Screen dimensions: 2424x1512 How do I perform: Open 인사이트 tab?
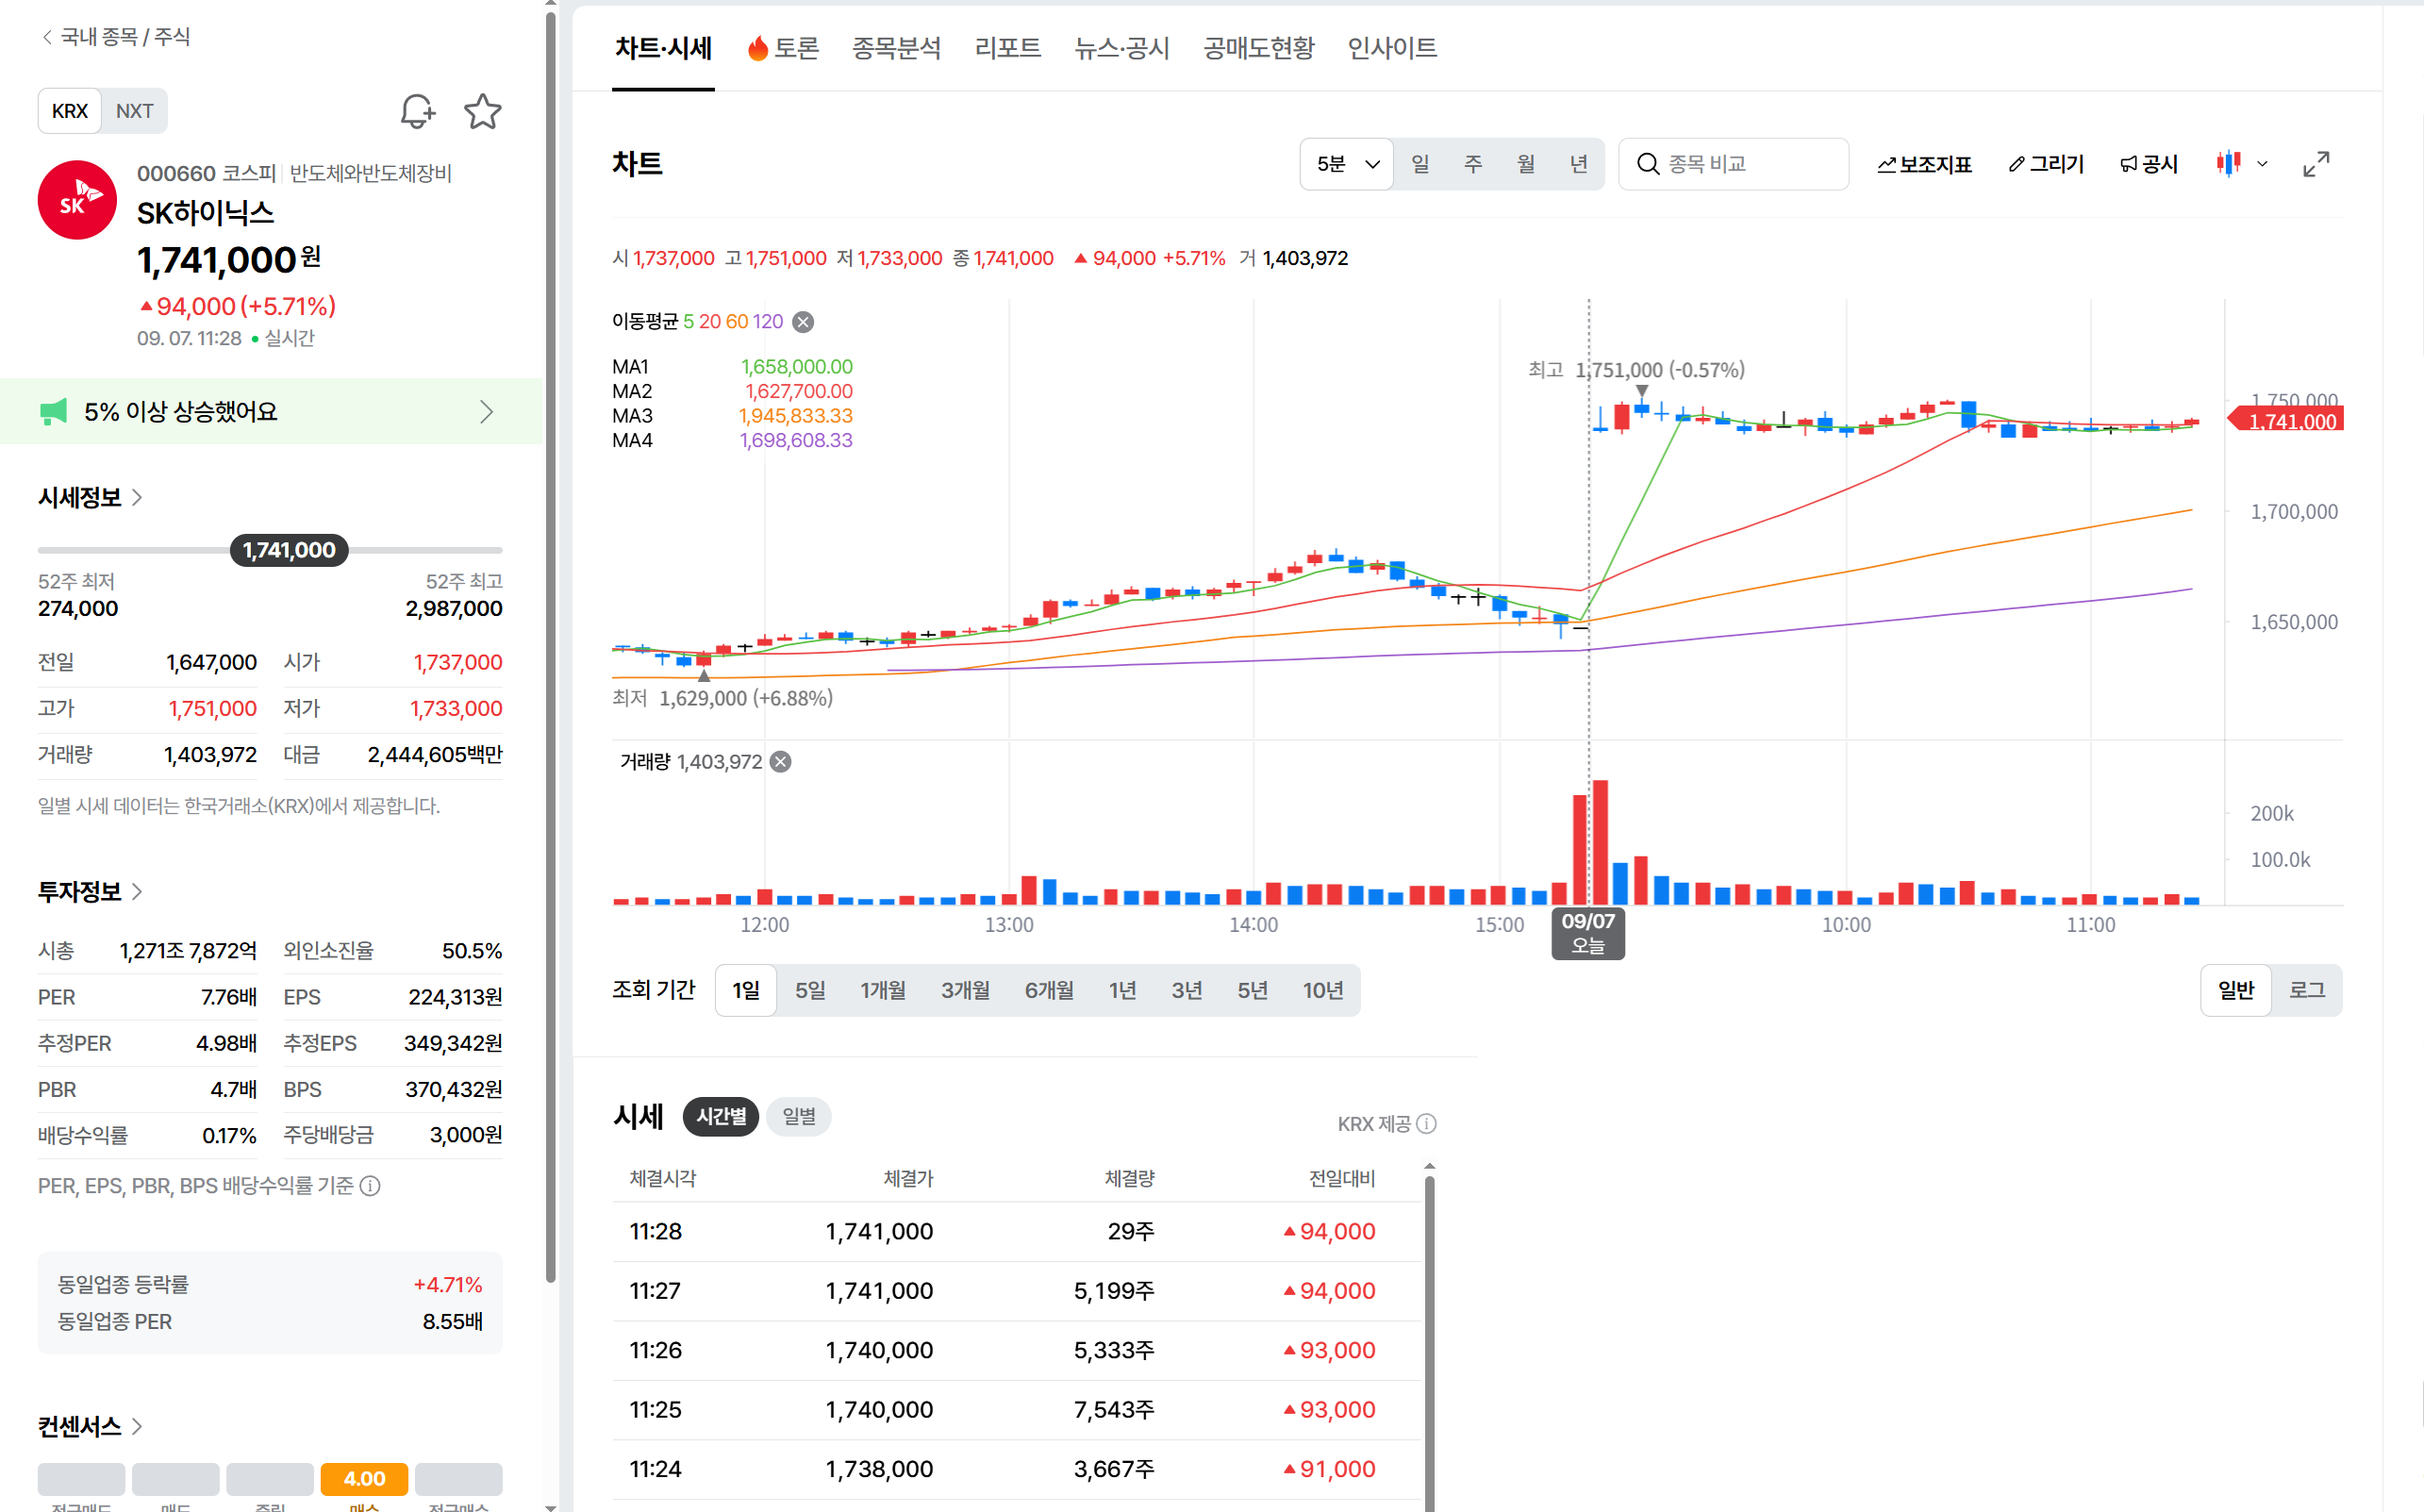click(x=1392, y=48)
